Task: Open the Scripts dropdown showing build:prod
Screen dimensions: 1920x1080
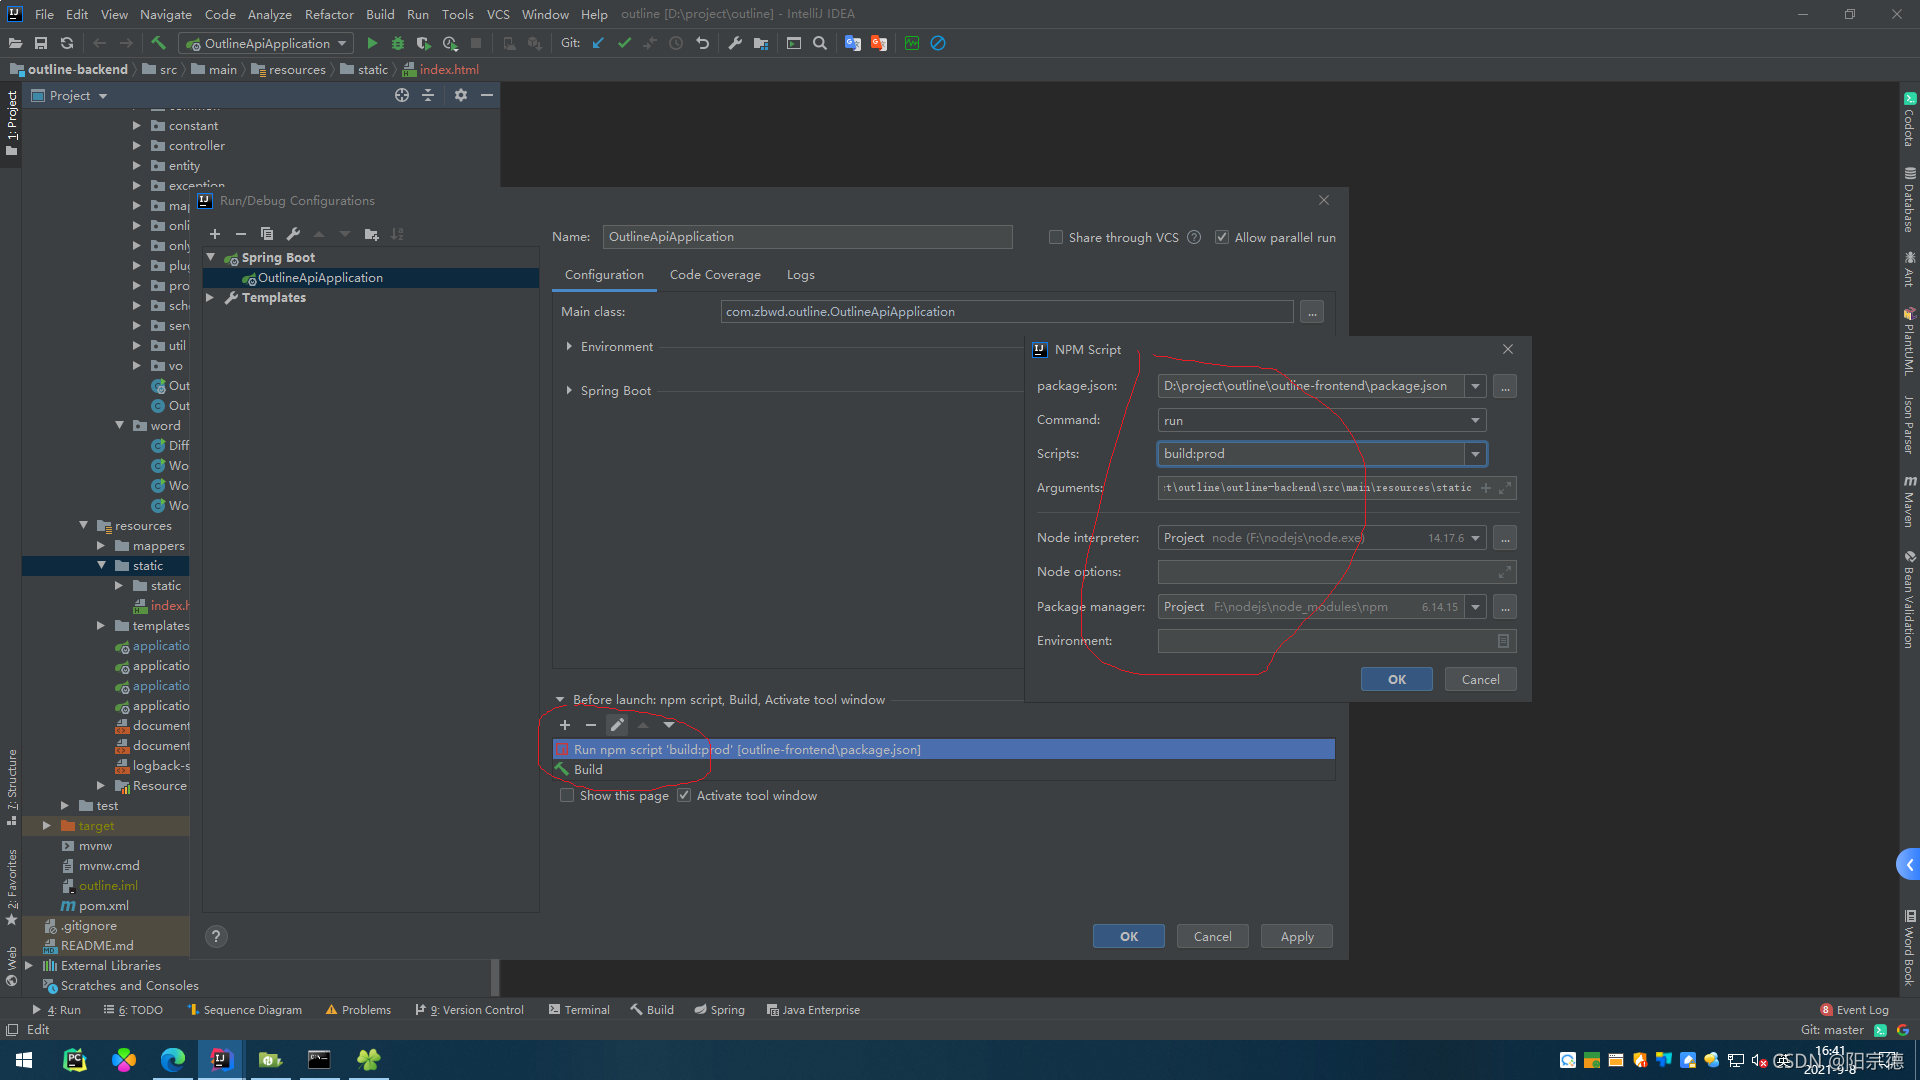Action: [1475, 454]
